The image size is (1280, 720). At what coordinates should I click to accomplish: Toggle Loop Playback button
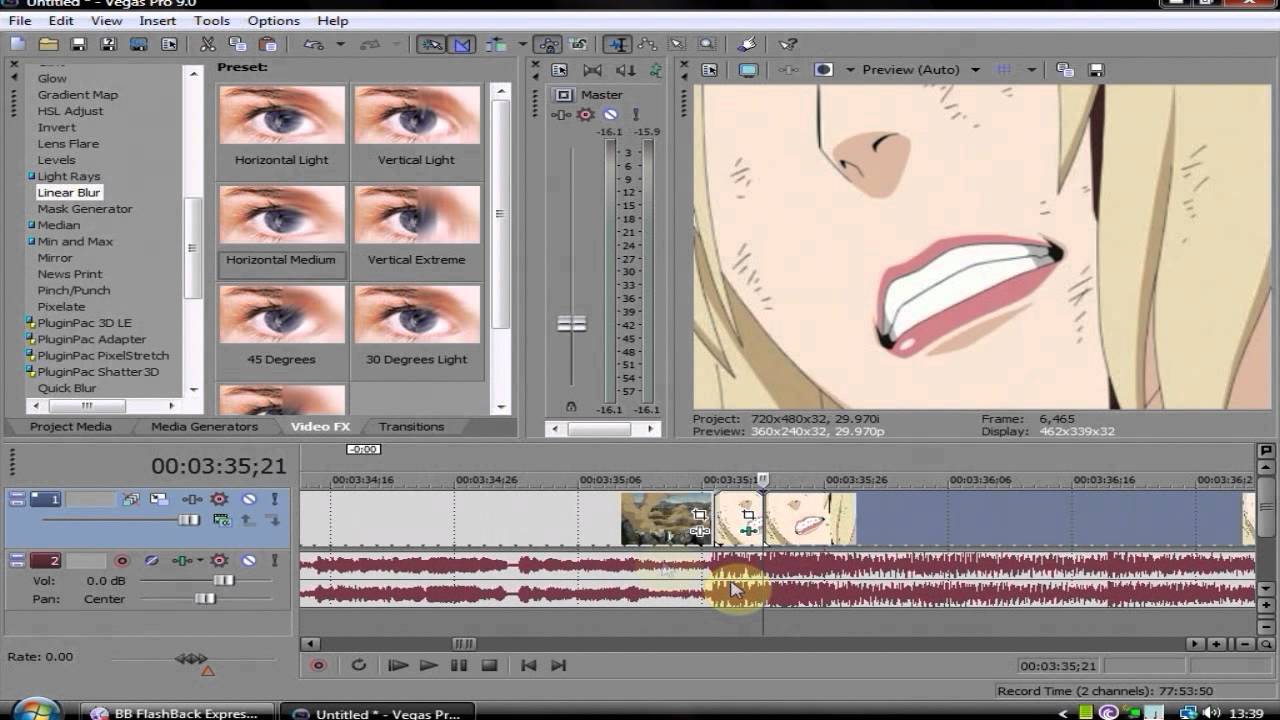[358, 665]
